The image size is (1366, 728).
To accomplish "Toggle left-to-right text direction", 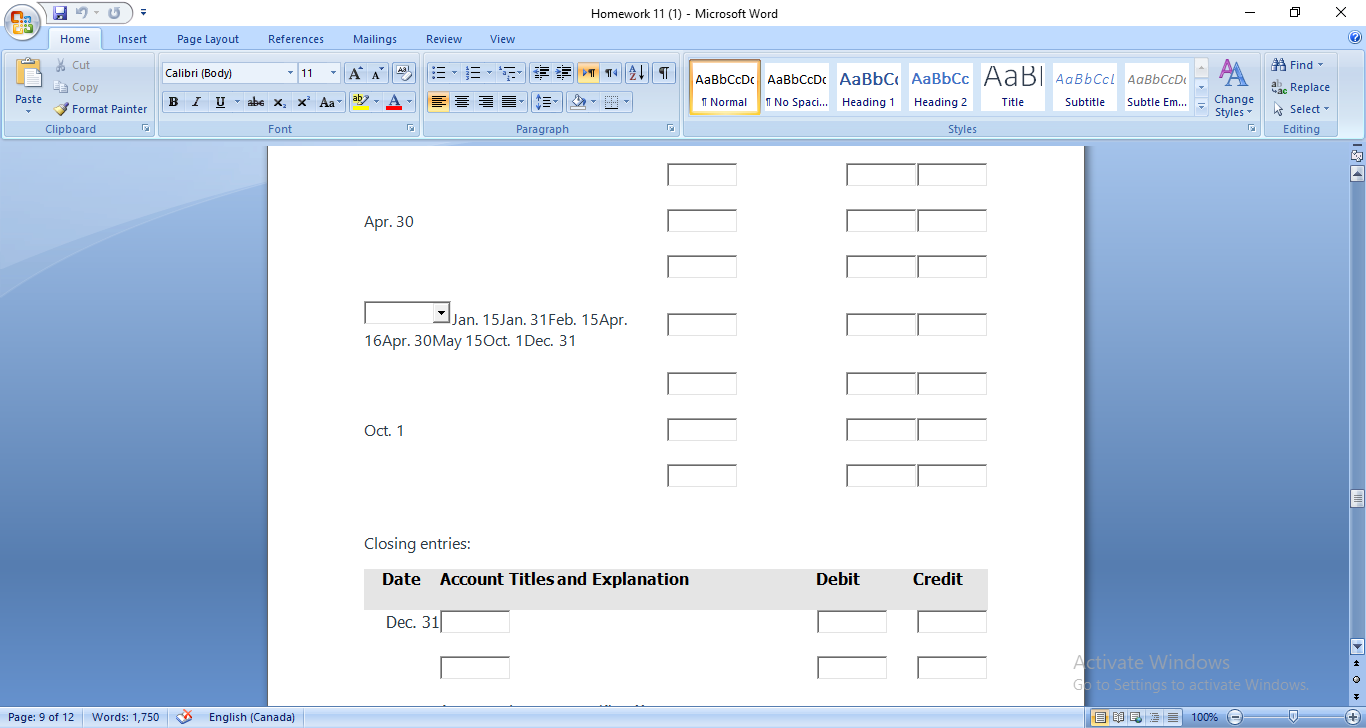I will [588, 73].
